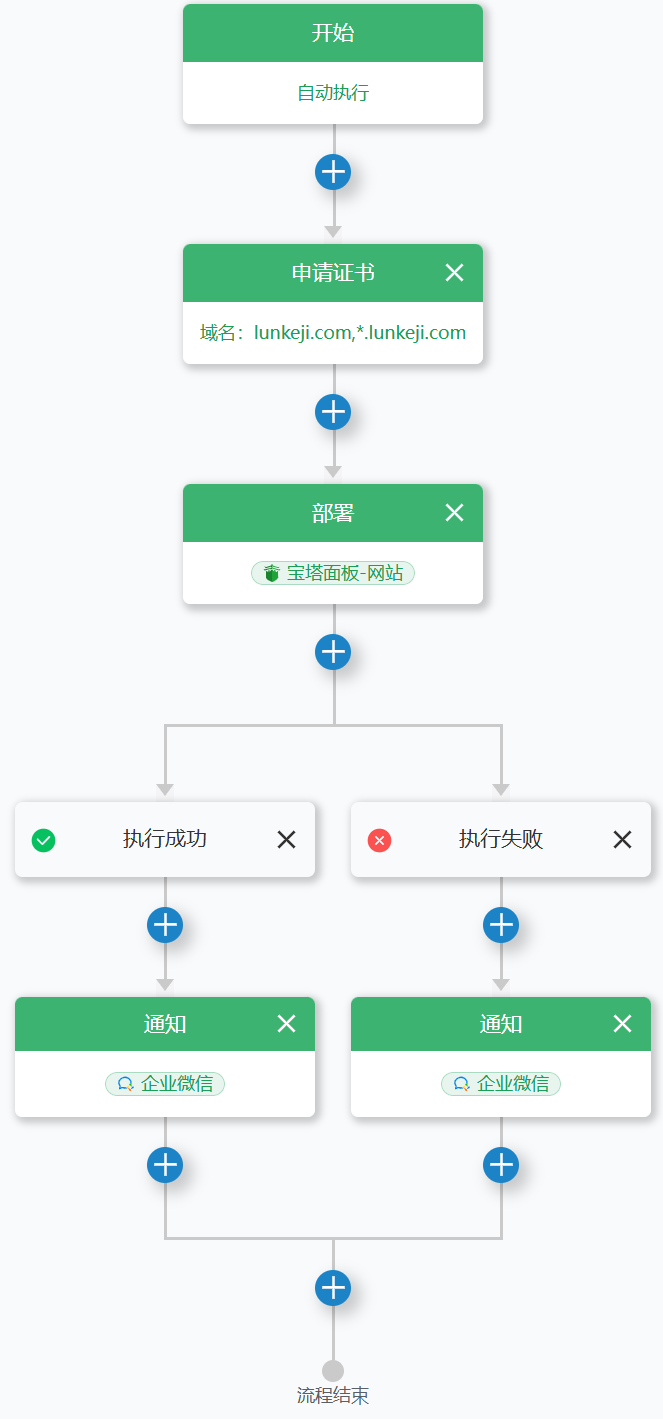Delete the 执行成功 branch
This screenshot has width=663, height=1419.
(x=286, y=840)
